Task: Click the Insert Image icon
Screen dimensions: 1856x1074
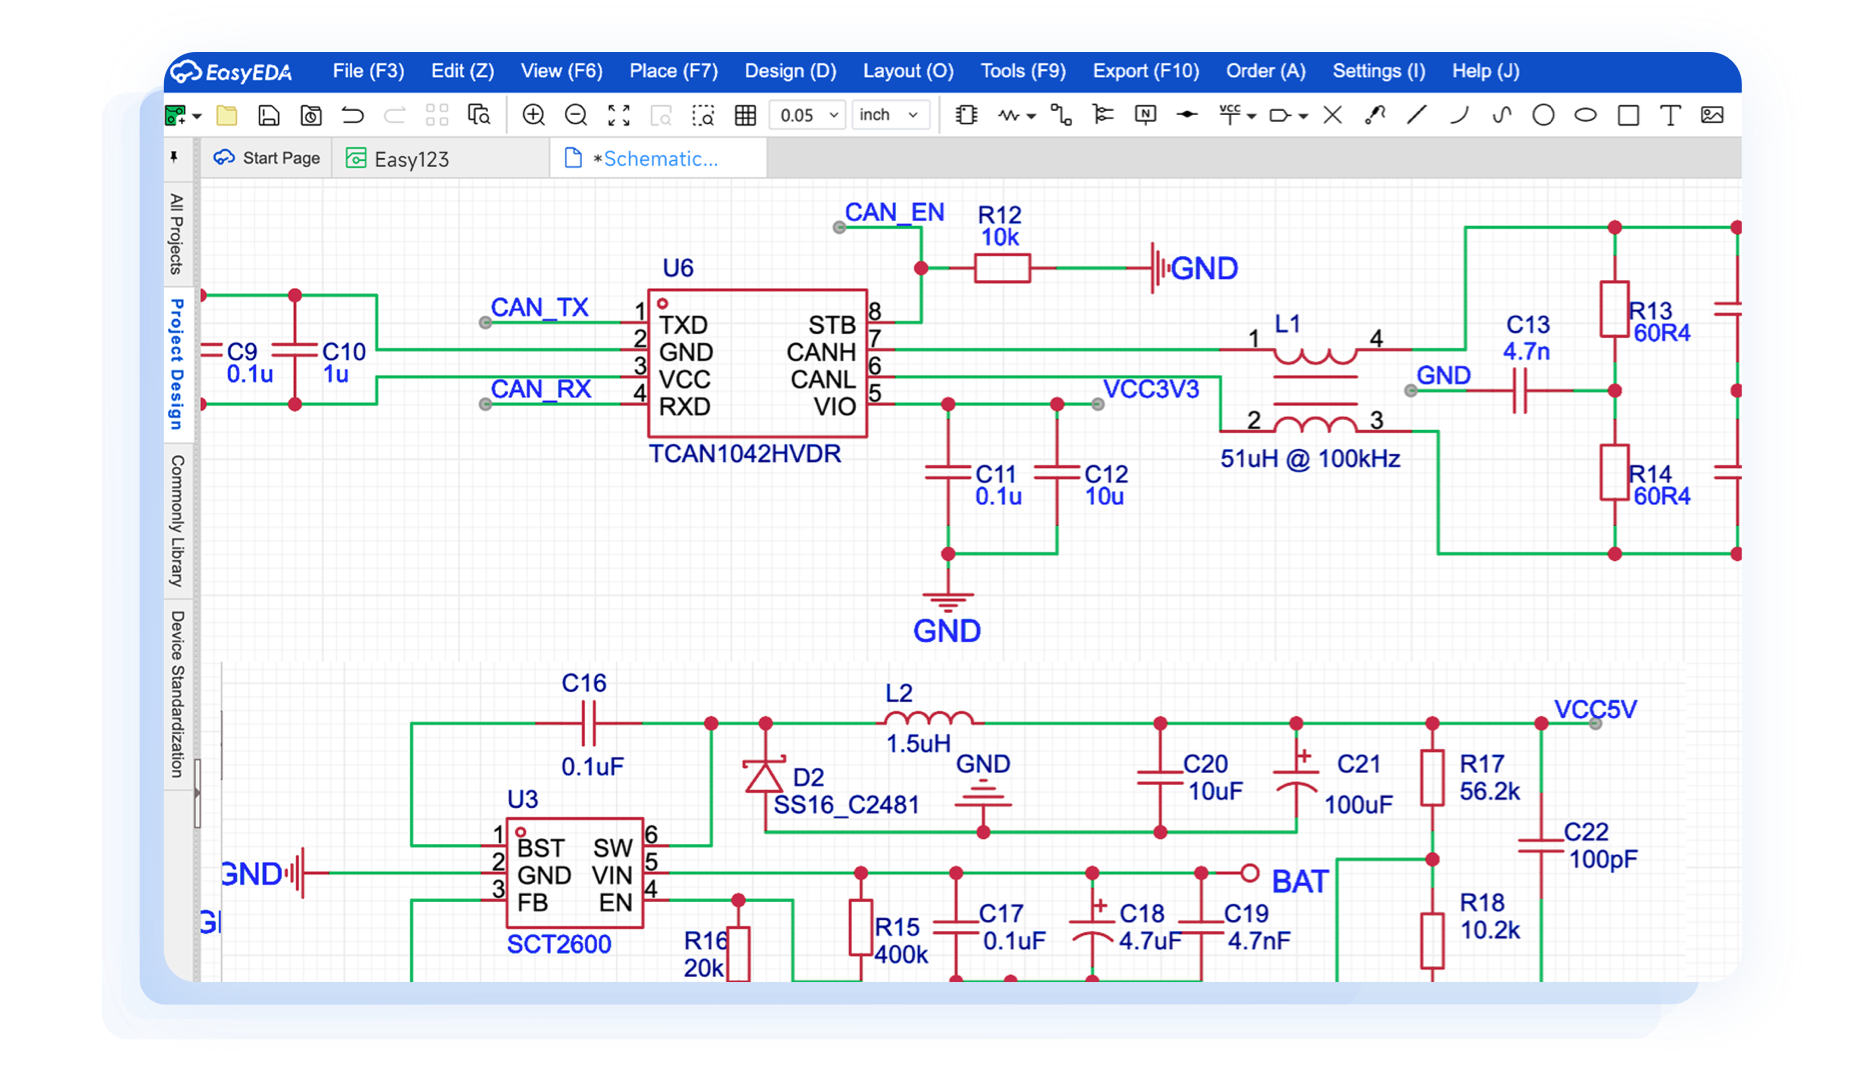Action: [1712, 115]
